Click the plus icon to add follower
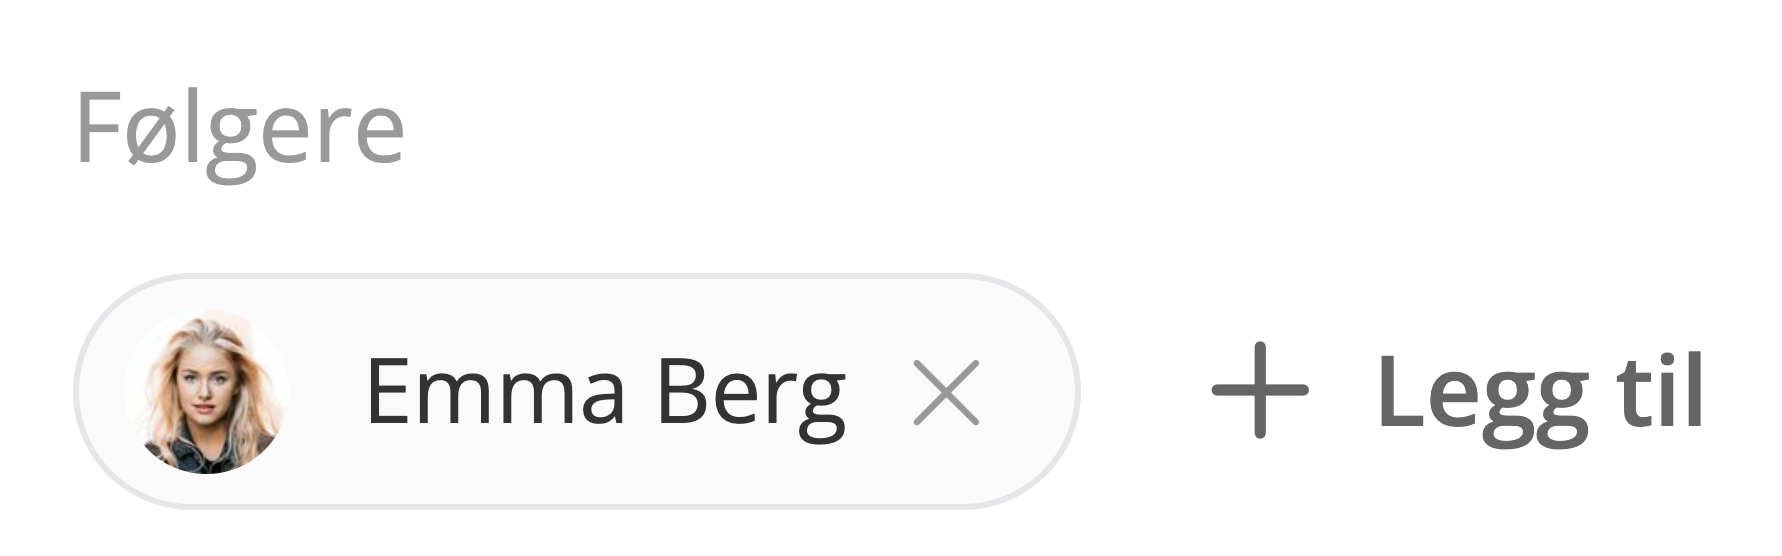Viewport: 1782px width, 556px height. point(1259,390)
